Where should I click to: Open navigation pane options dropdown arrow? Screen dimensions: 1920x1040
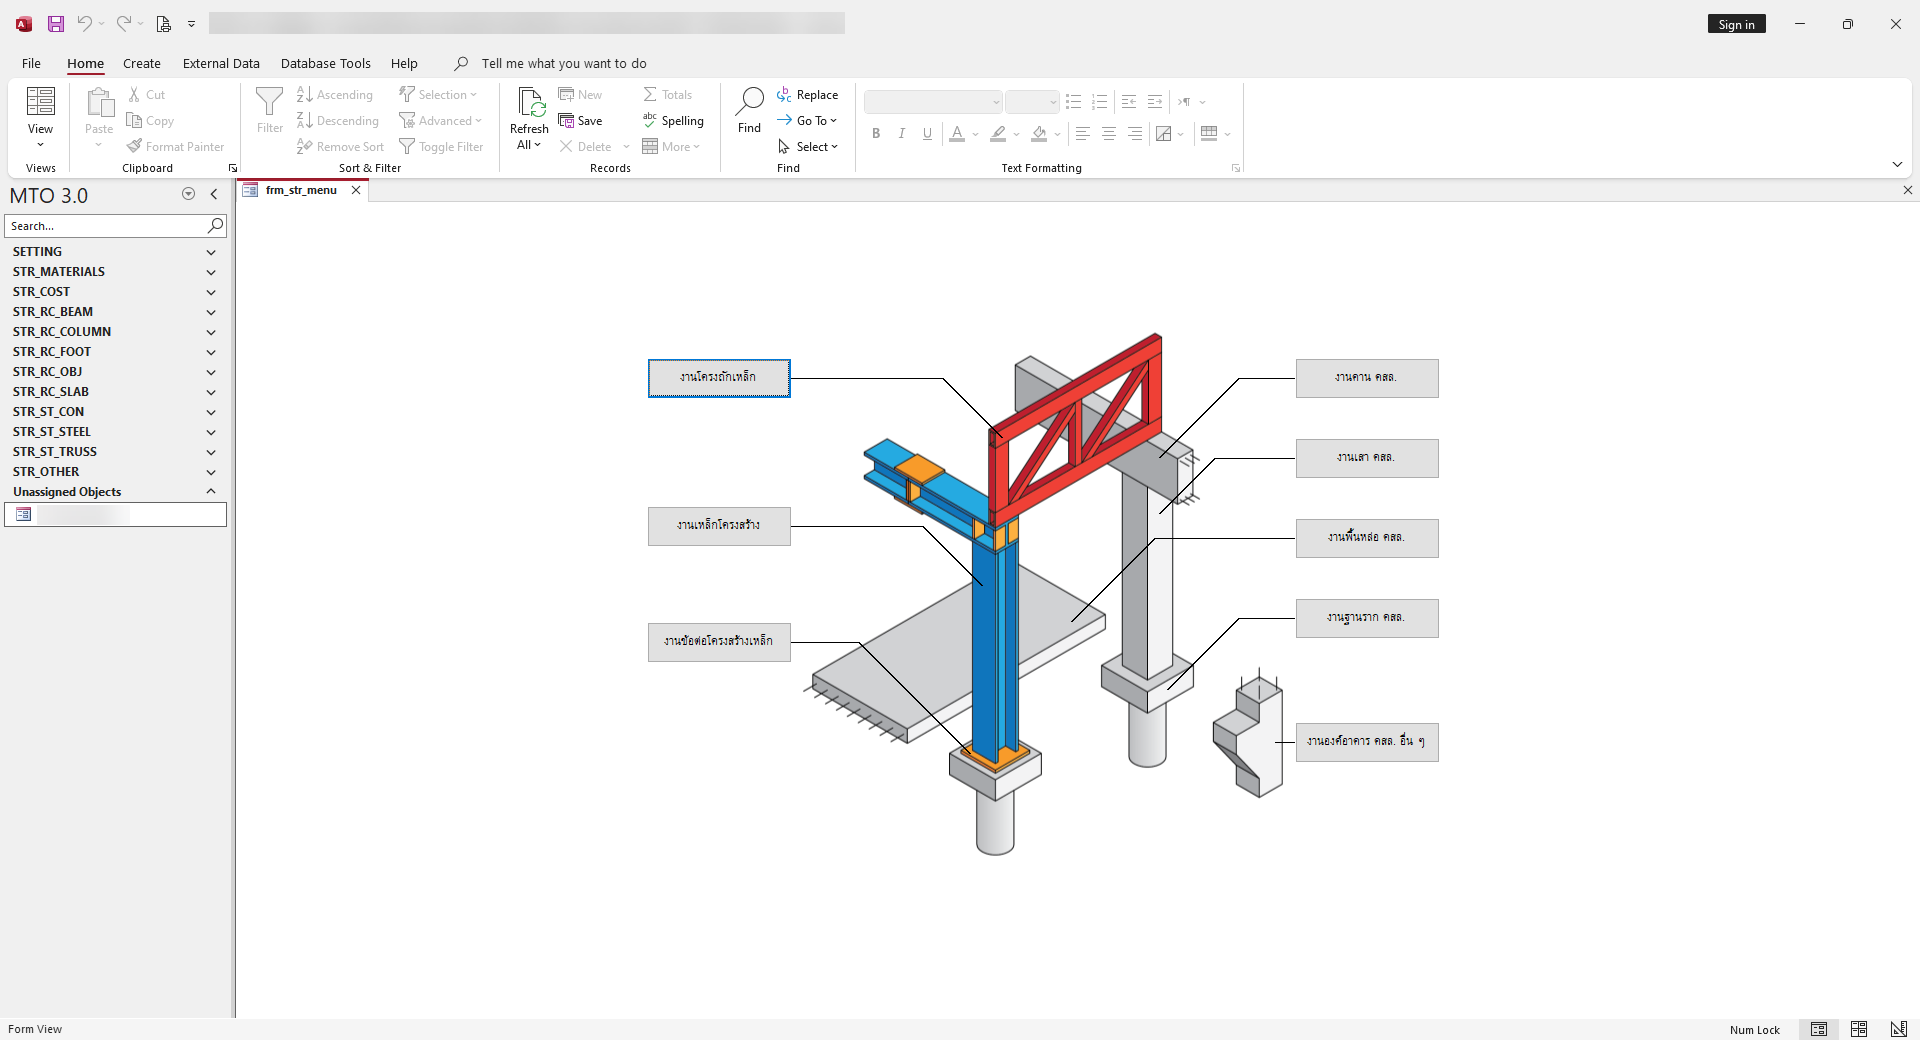[188, 194]
